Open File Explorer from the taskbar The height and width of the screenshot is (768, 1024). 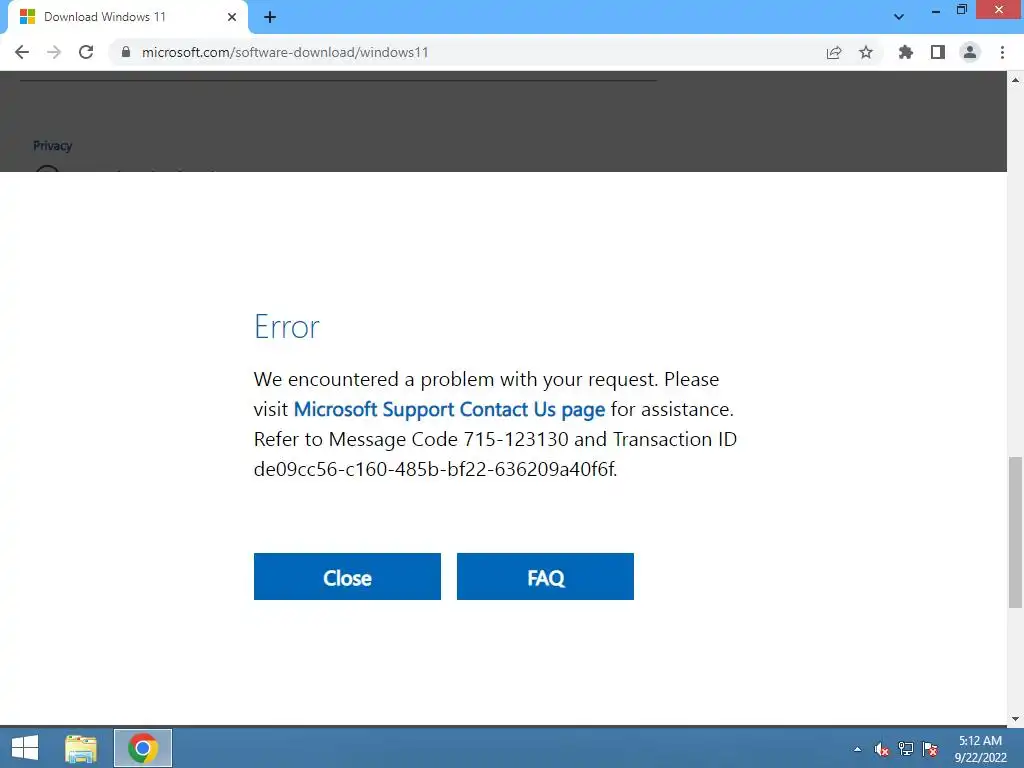81,748
